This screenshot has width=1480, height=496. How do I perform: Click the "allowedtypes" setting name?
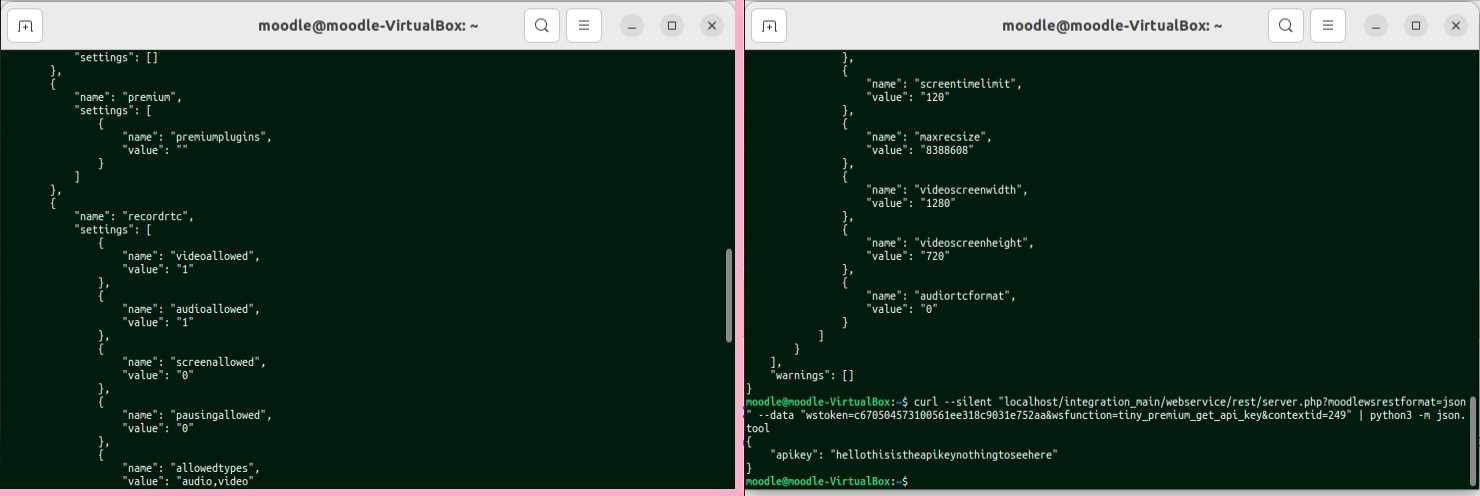coord(215,468)
